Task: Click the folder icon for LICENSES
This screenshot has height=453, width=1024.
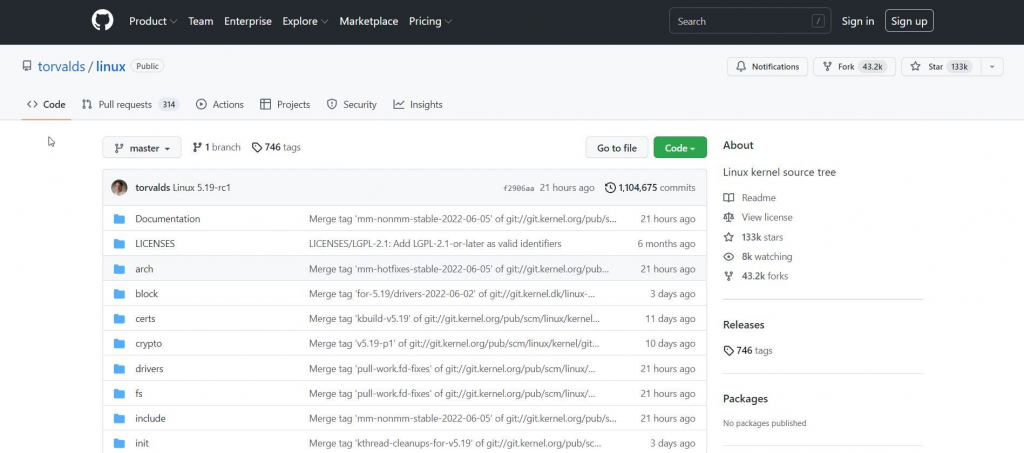Action: 119,243
